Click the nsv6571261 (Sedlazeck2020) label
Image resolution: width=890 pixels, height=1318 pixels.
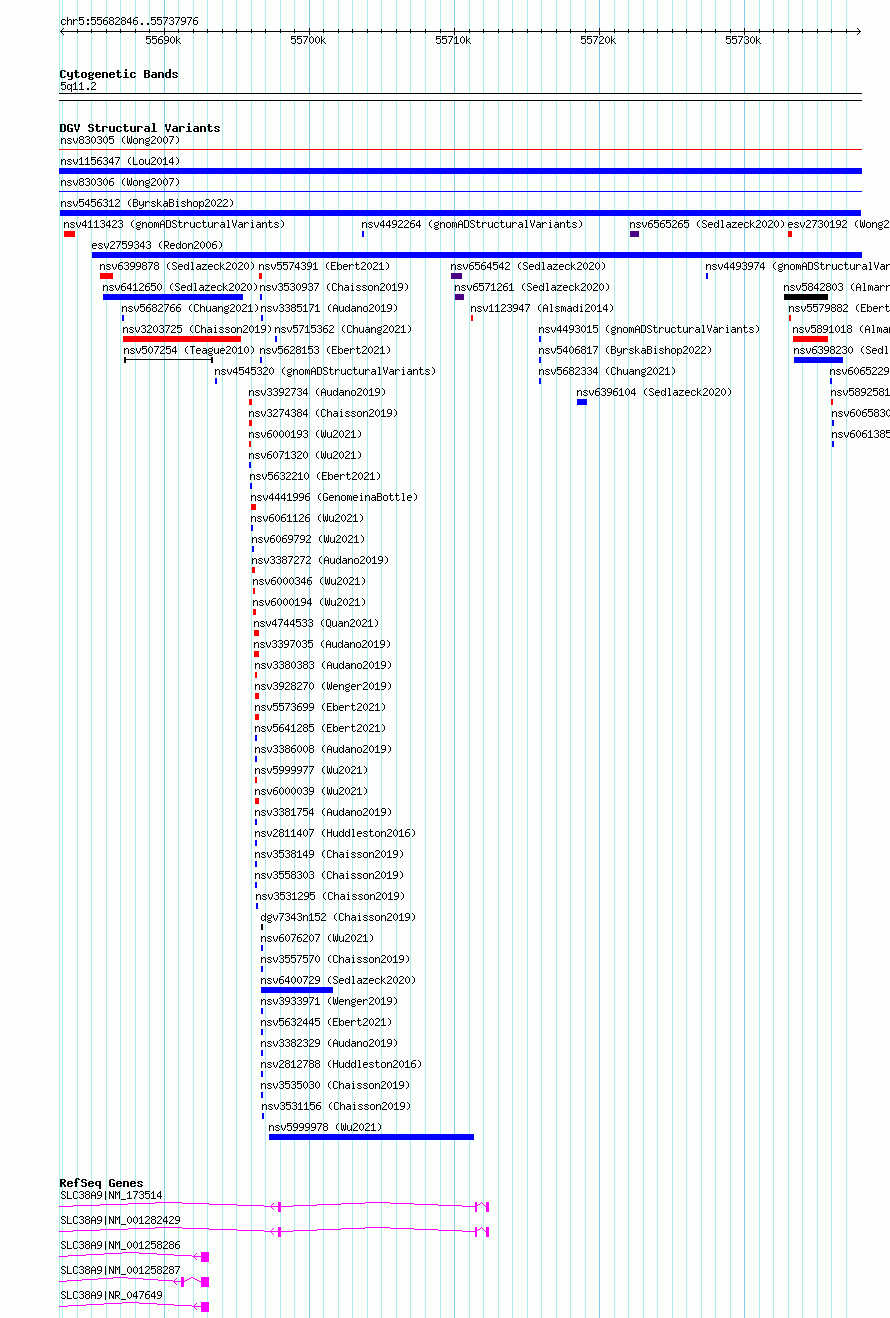click(x=532, y=287)
